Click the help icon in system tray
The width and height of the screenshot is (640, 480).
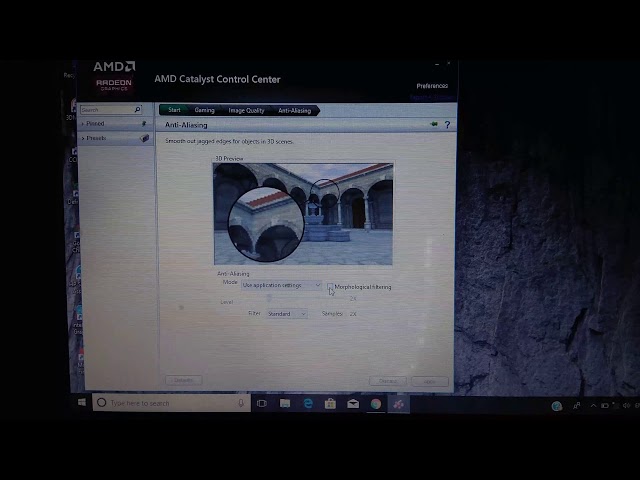(x=557, y=406)
